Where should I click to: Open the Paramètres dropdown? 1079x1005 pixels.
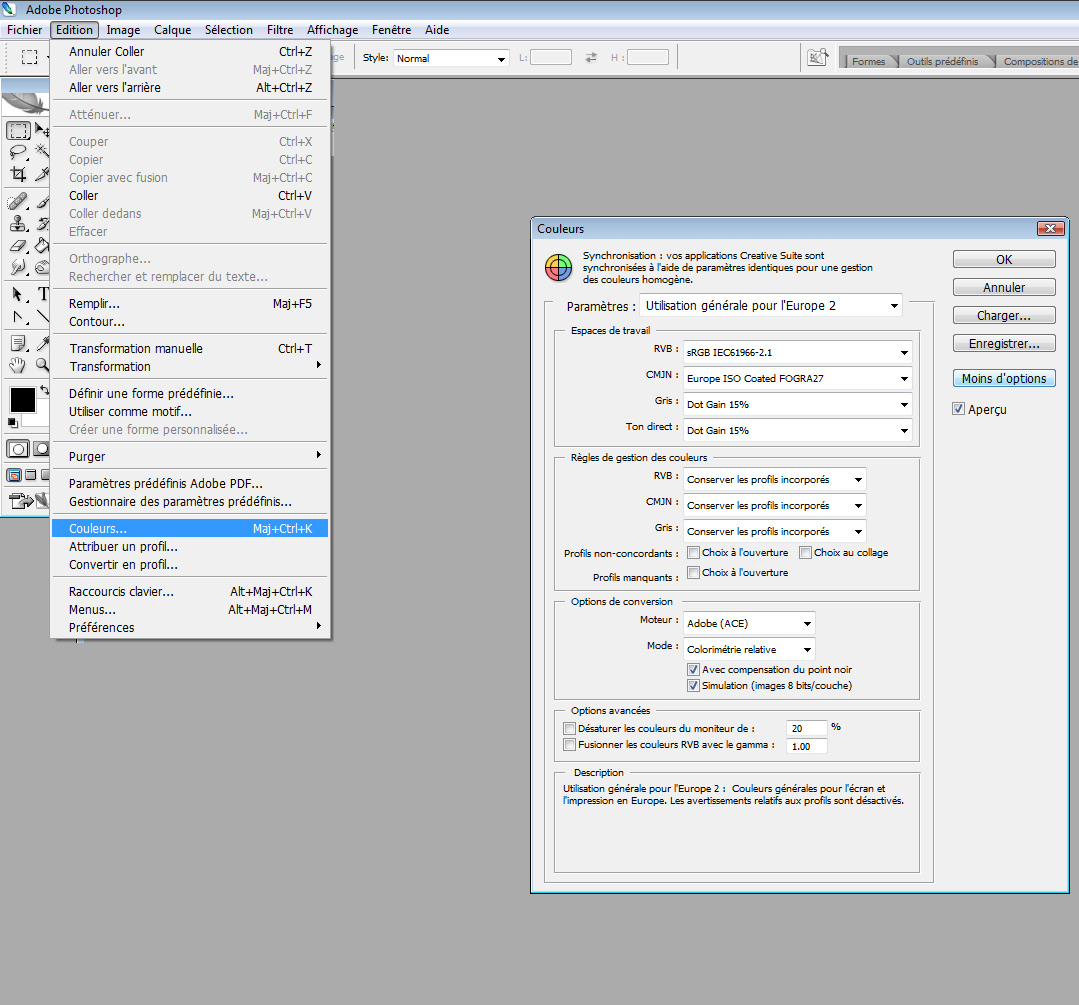[771, 306]
